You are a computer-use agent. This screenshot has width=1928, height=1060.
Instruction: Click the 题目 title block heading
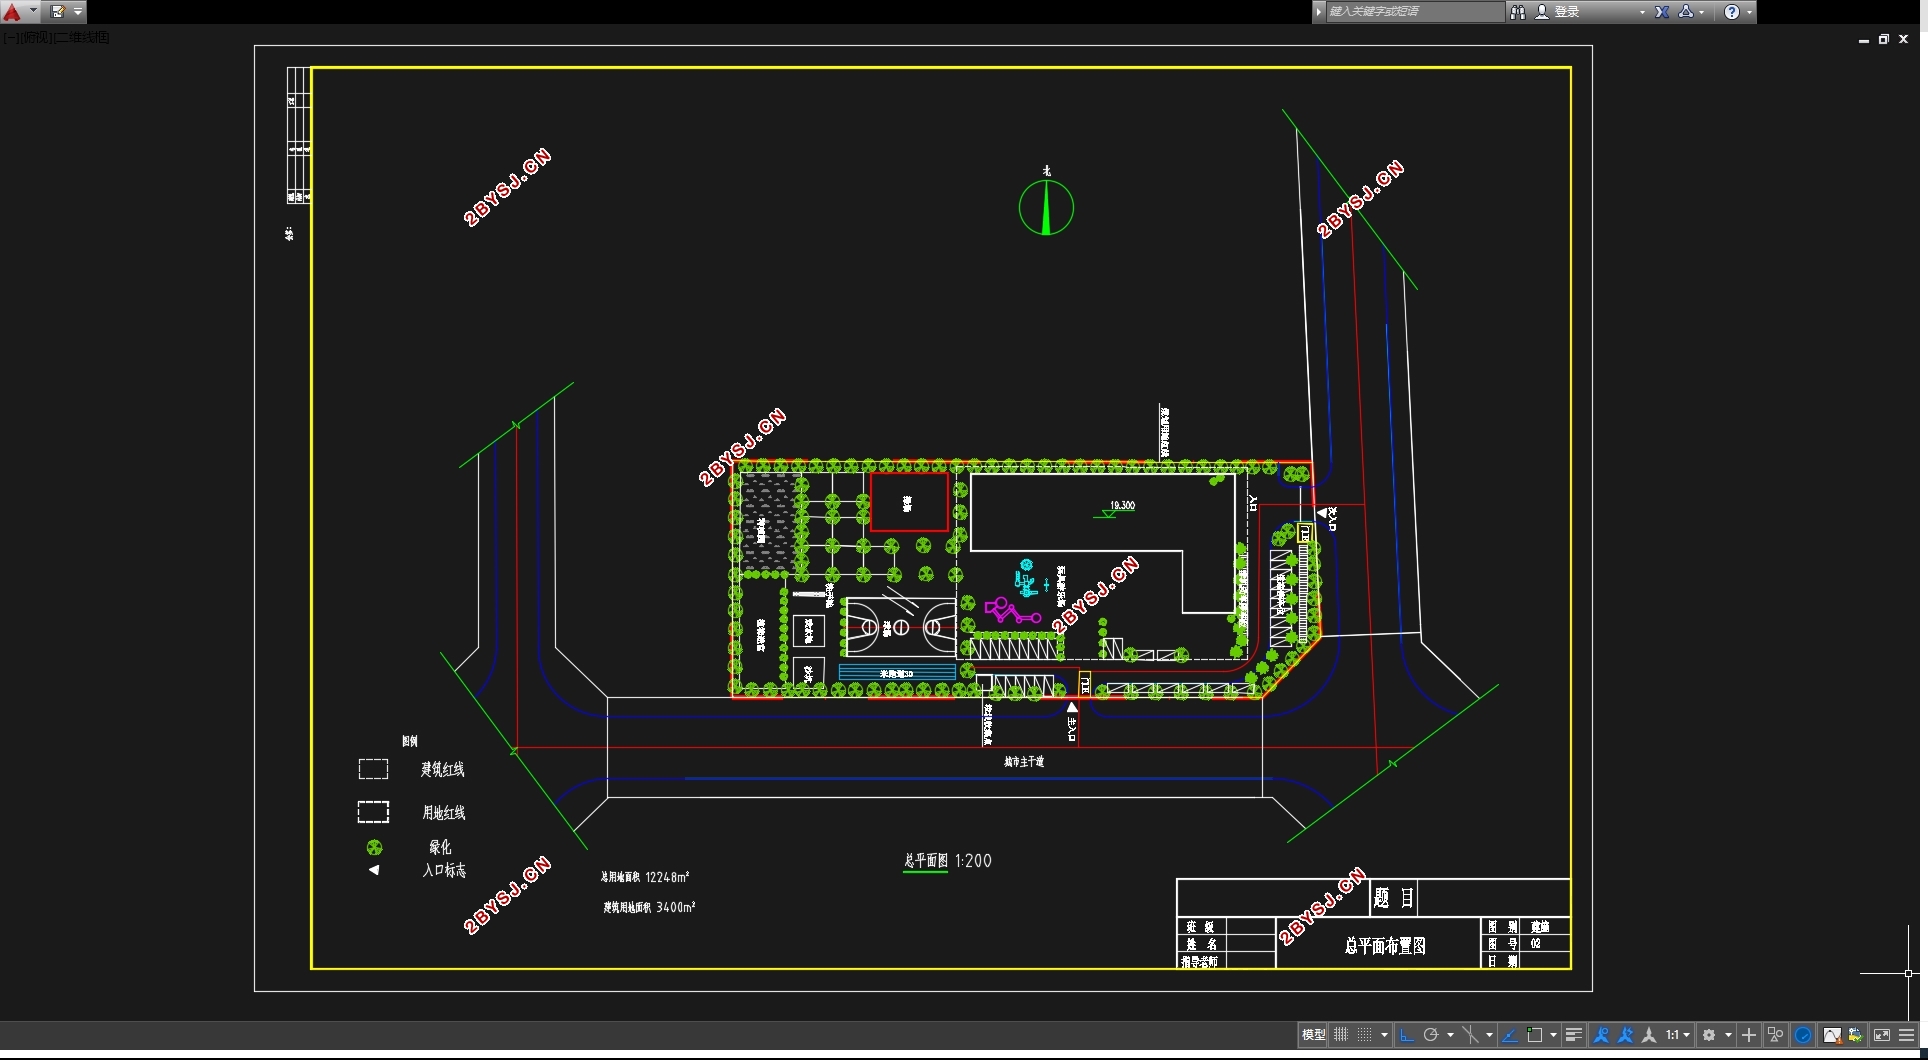1394,898
